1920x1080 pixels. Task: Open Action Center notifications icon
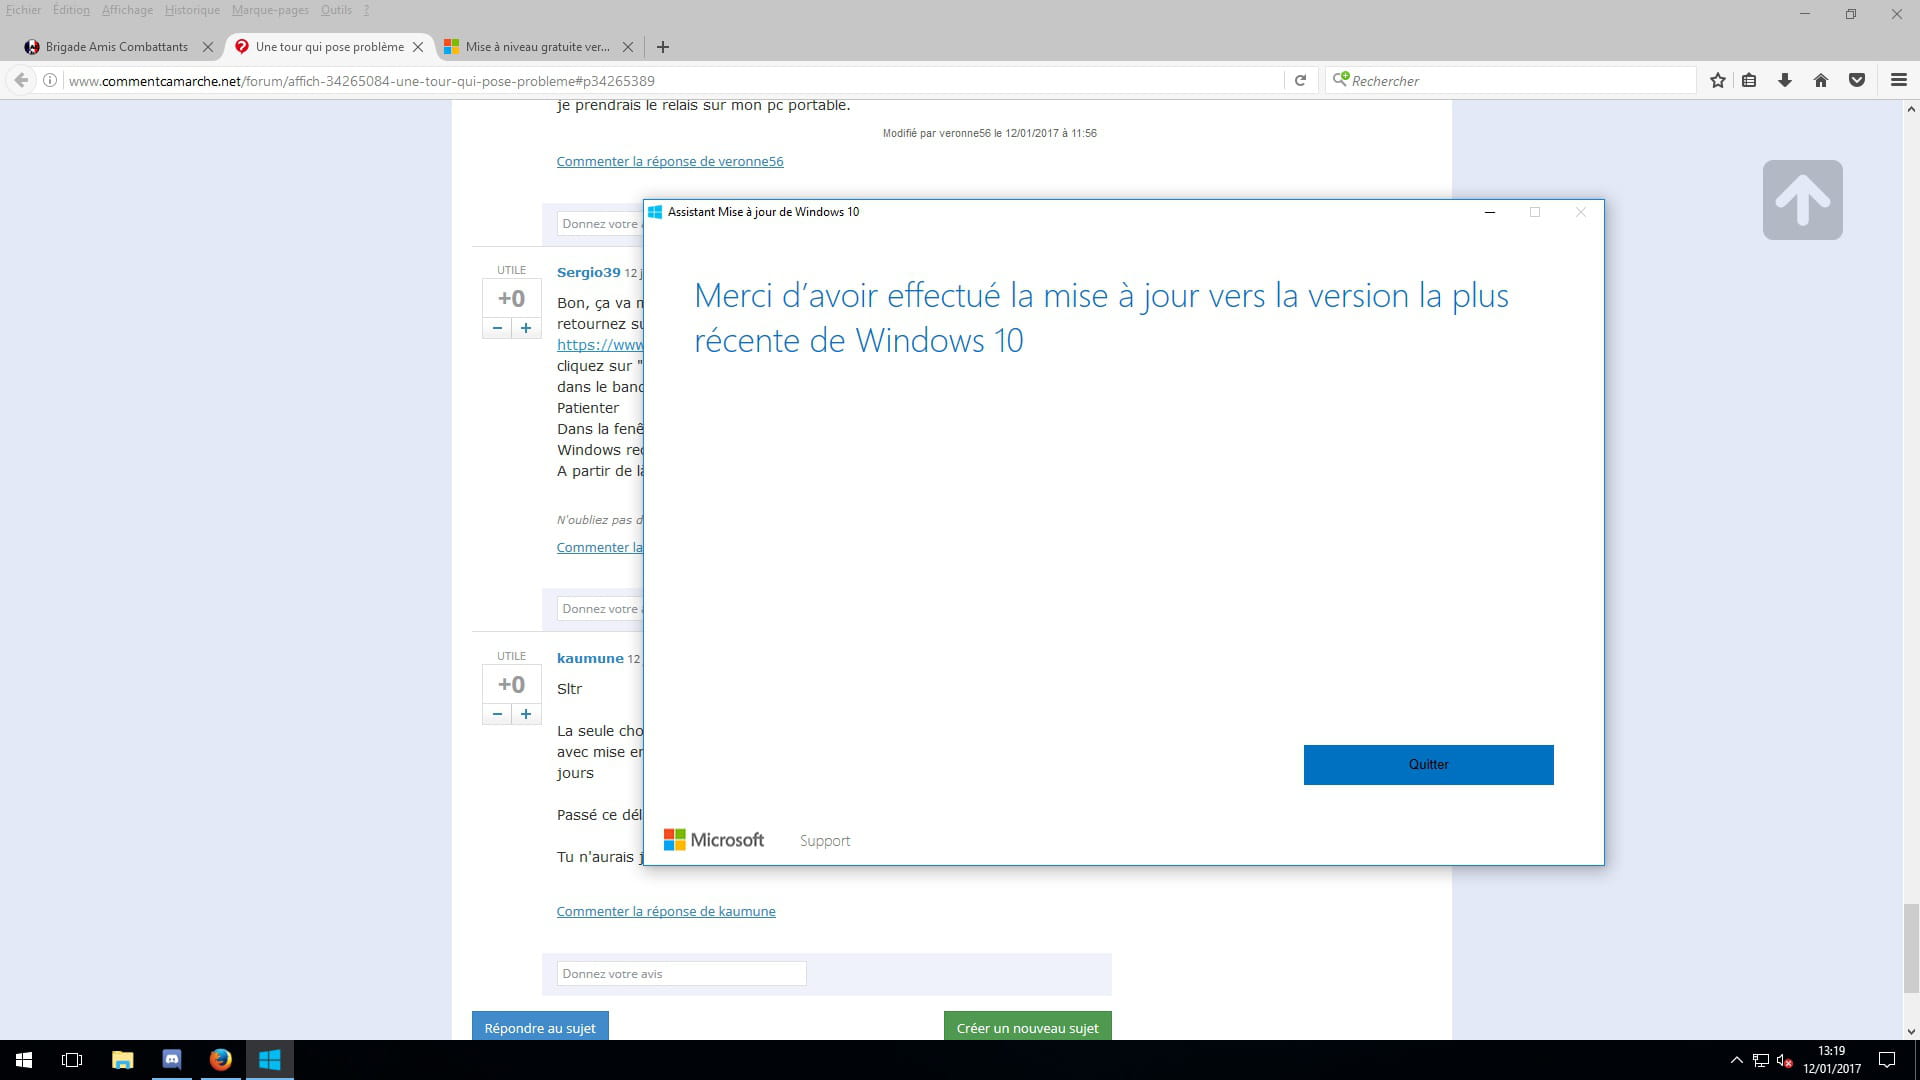[x=1887, y=1060]
